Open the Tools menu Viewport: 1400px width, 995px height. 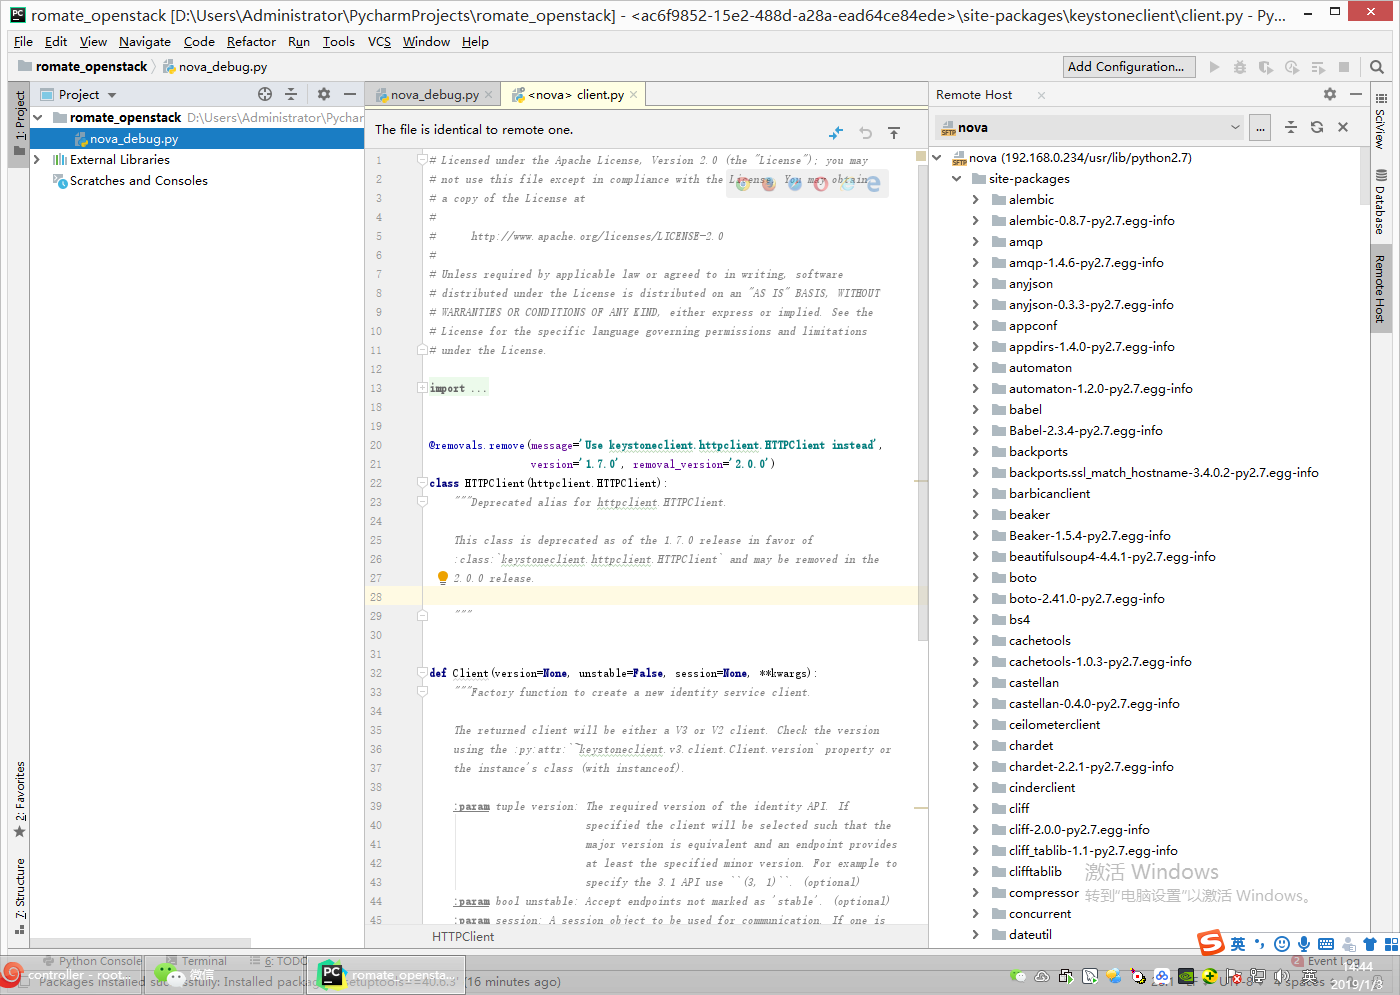(338, 42)
